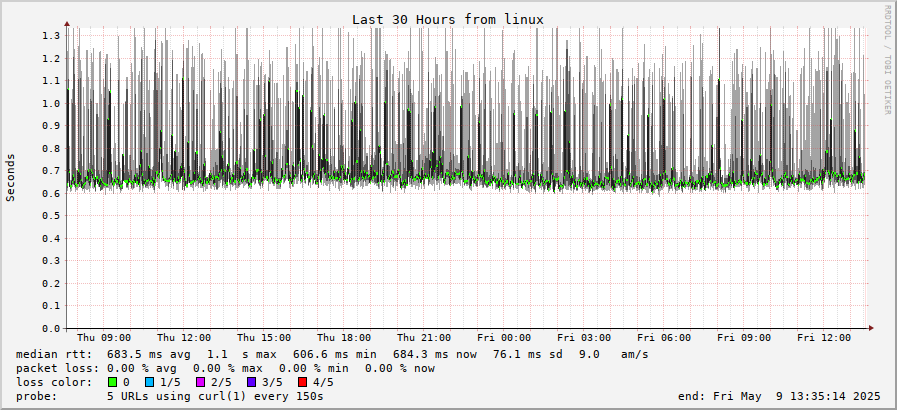
Task: Click the graph title "Last 30 Hours from linux"
Action: click(448, 19)
